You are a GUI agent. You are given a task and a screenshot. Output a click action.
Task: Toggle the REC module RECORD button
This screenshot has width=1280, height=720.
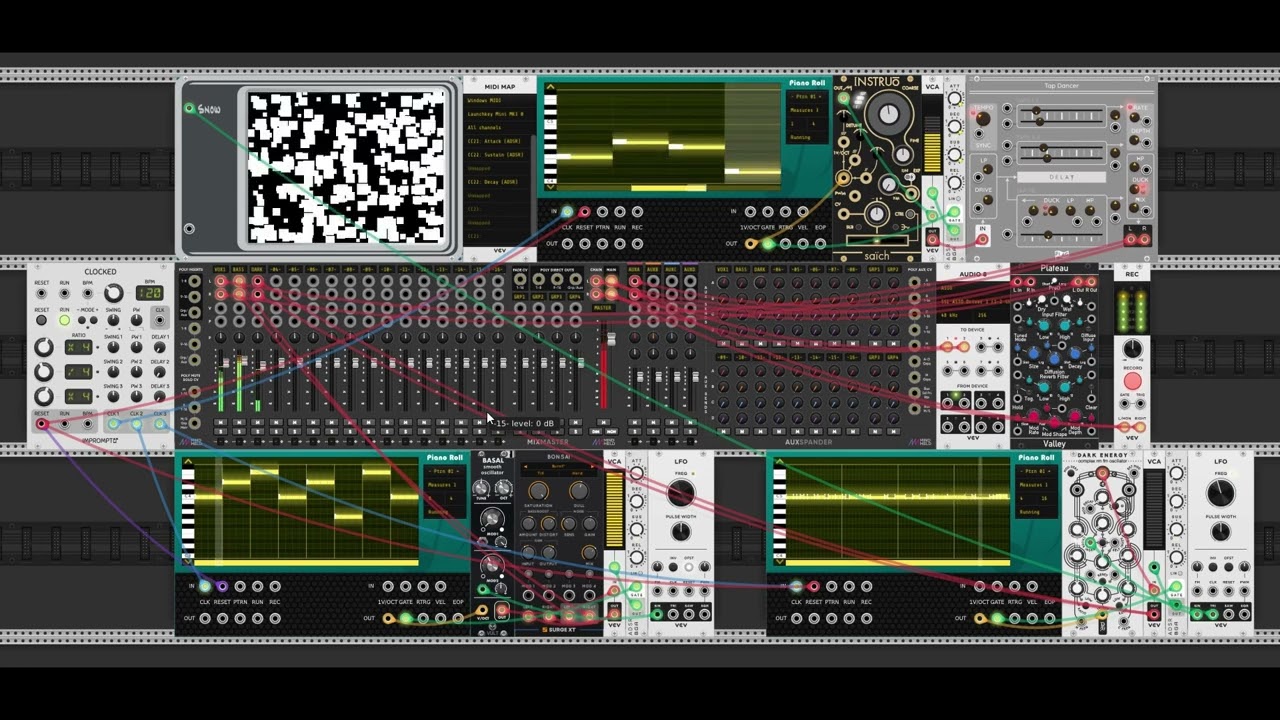(x=1132, y=381)
